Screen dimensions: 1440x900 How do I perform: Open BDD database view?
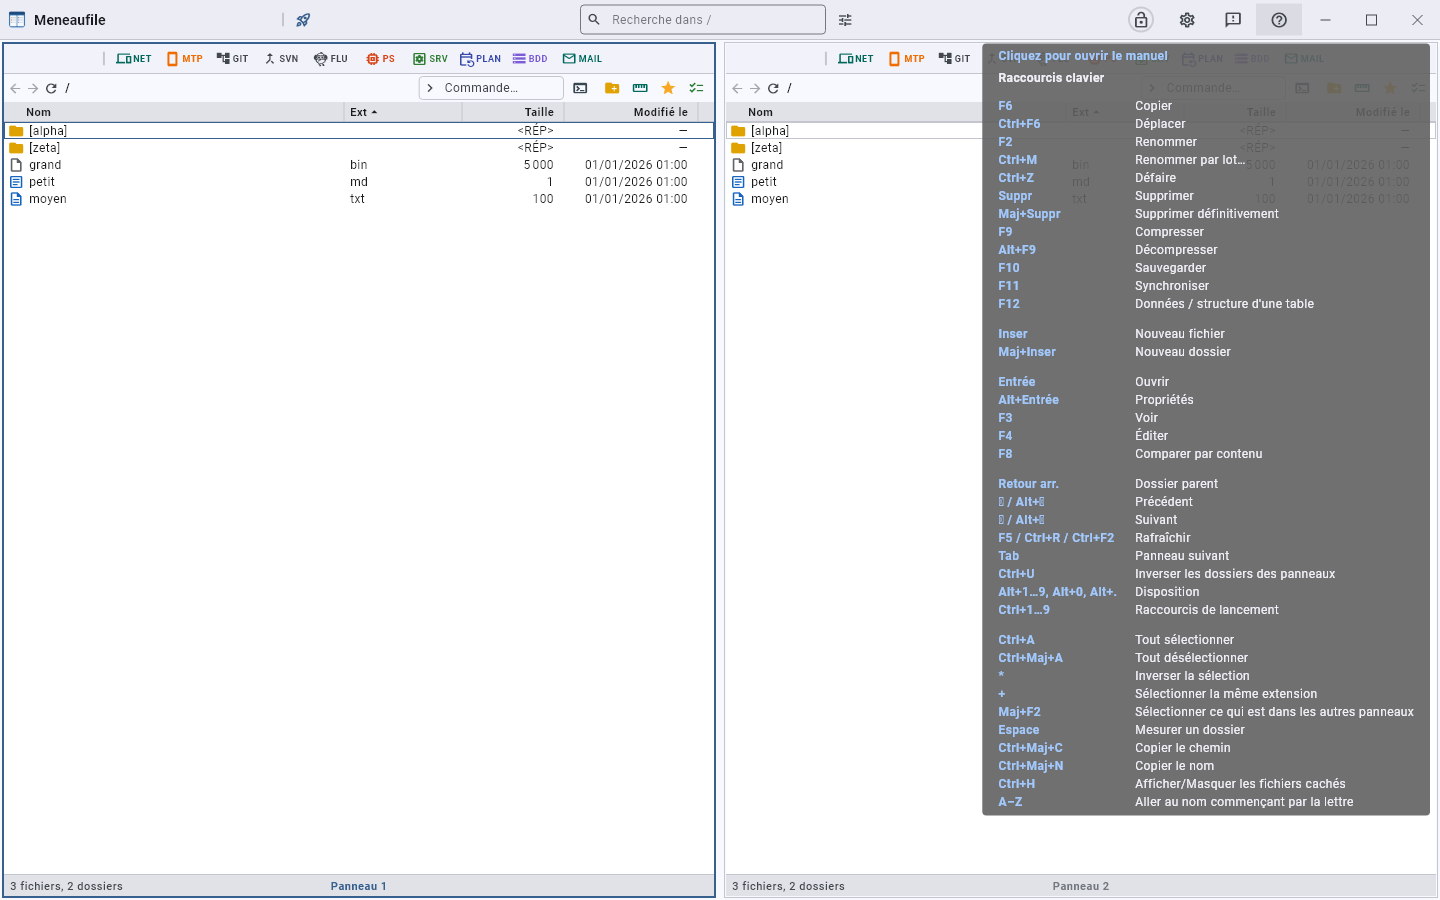click(530, 59)
